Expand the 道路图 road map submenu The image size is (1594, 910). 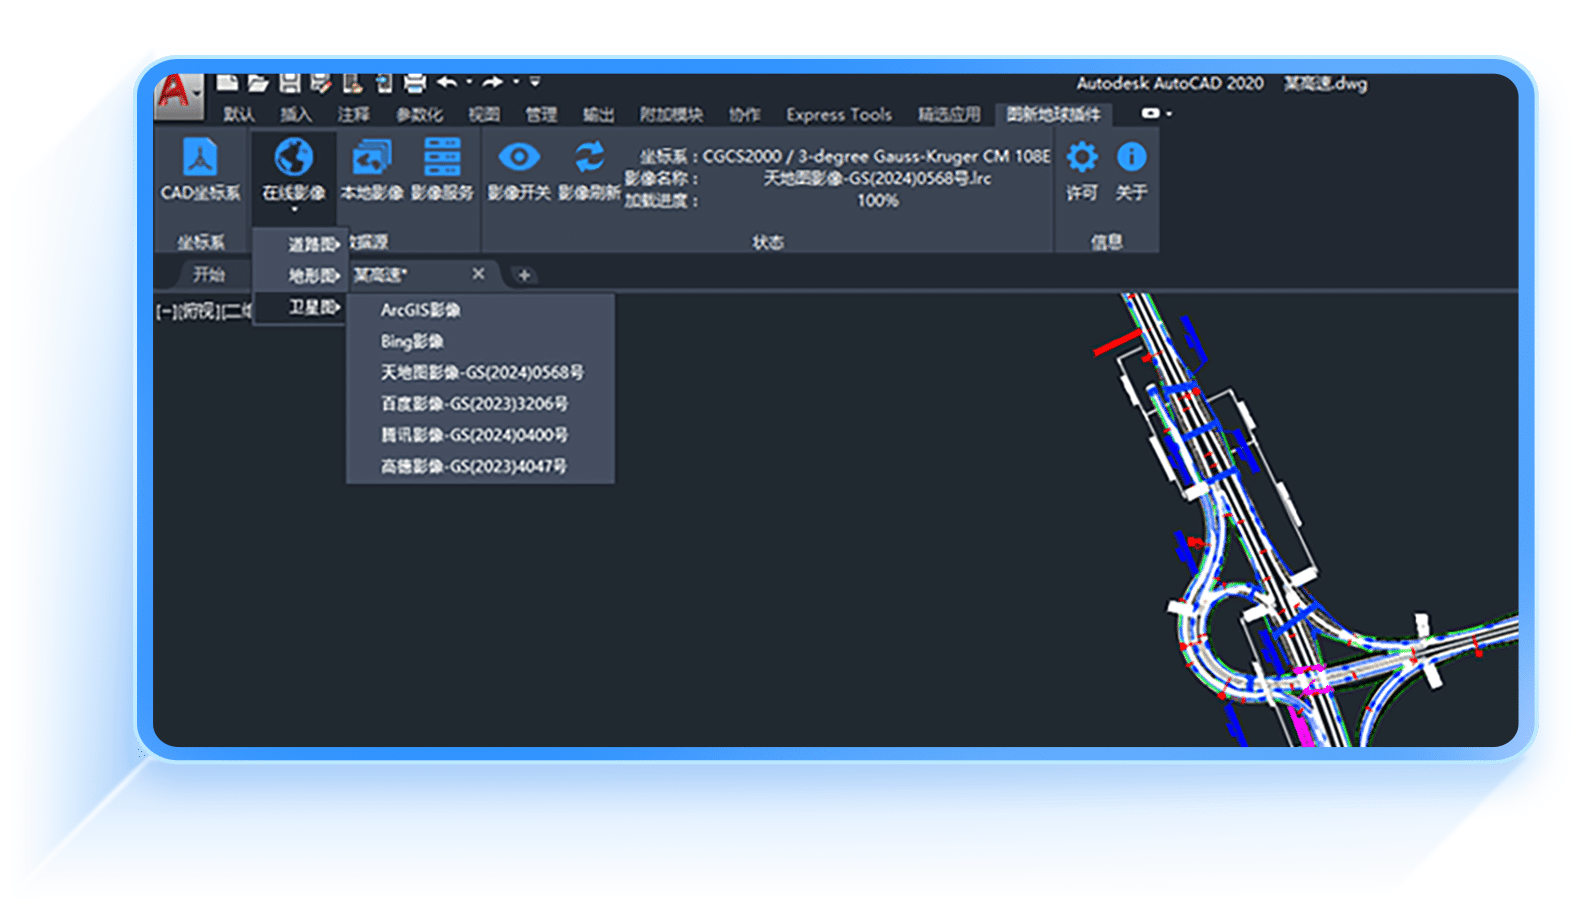(x=313, y=244)
